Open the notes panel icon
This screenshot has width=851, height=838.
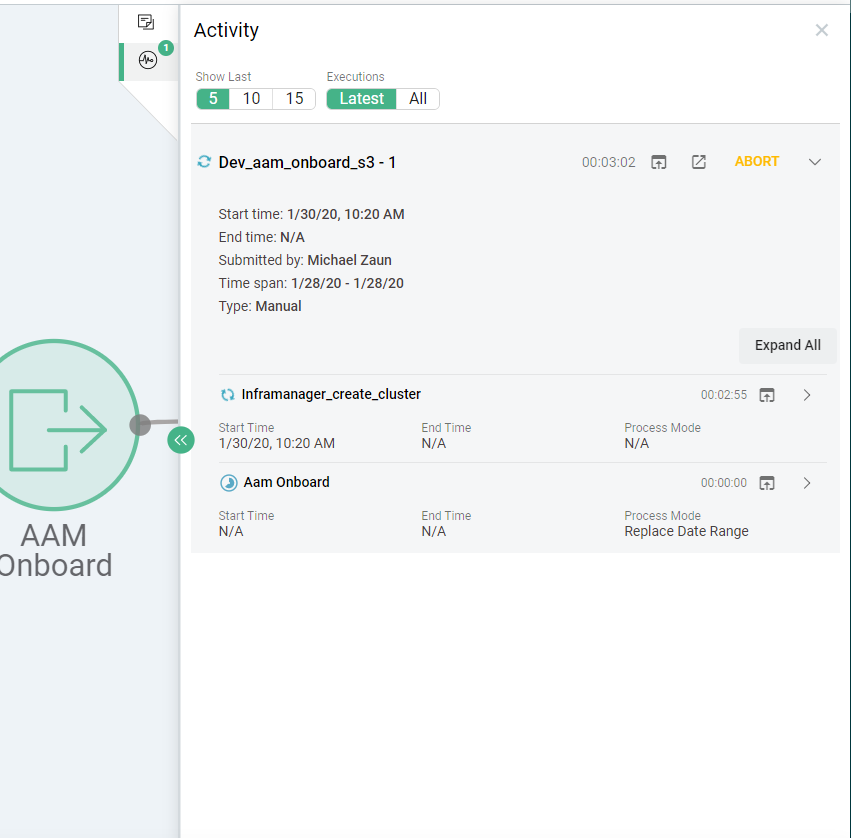(x=146, y=22)
